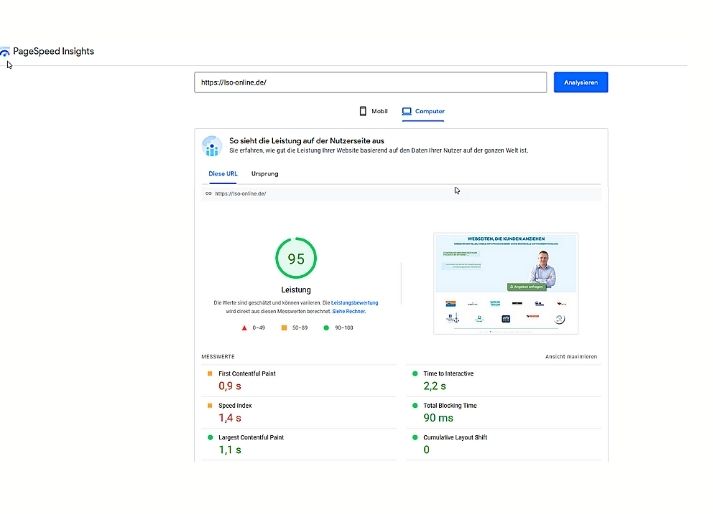
Task: Click the Total Blocking Time label
Action: [450, 405]
